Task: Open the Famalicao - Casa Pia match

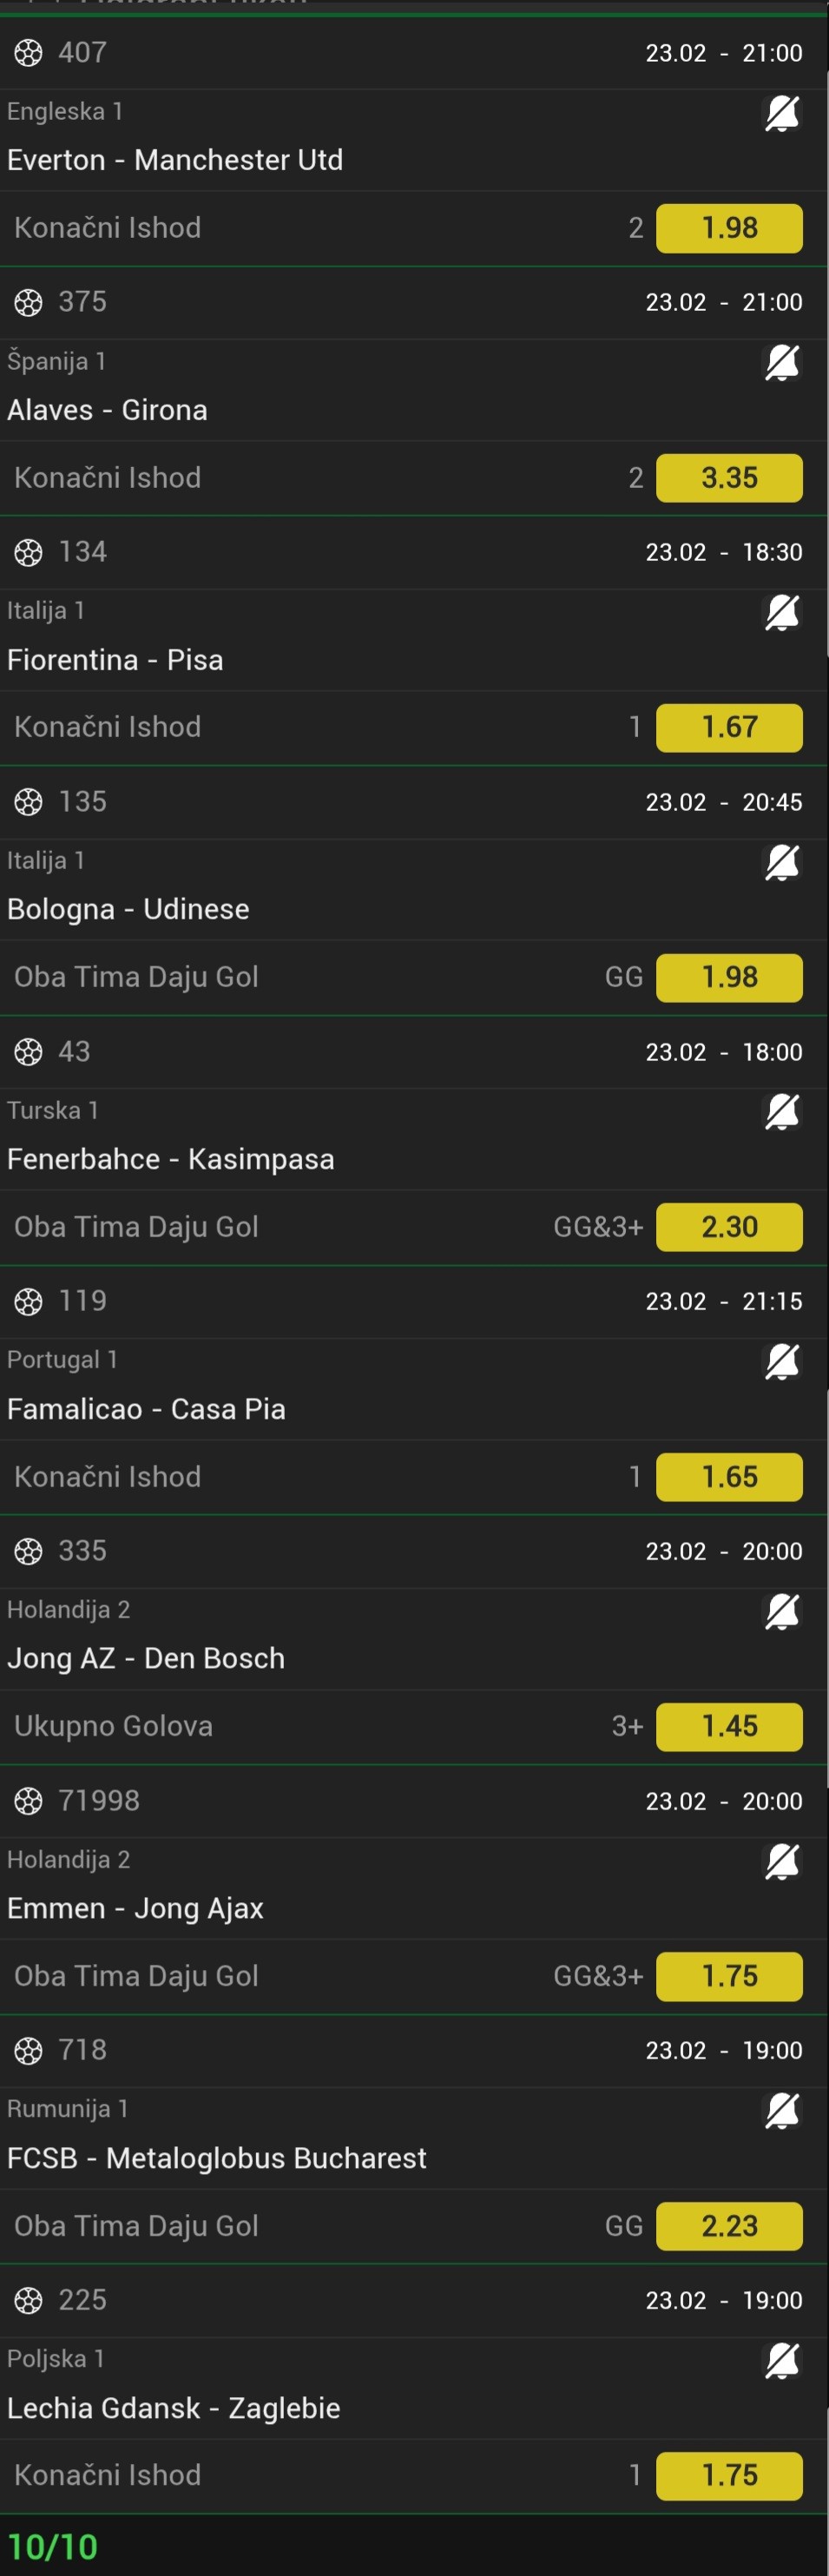Action: [146, 1409]
